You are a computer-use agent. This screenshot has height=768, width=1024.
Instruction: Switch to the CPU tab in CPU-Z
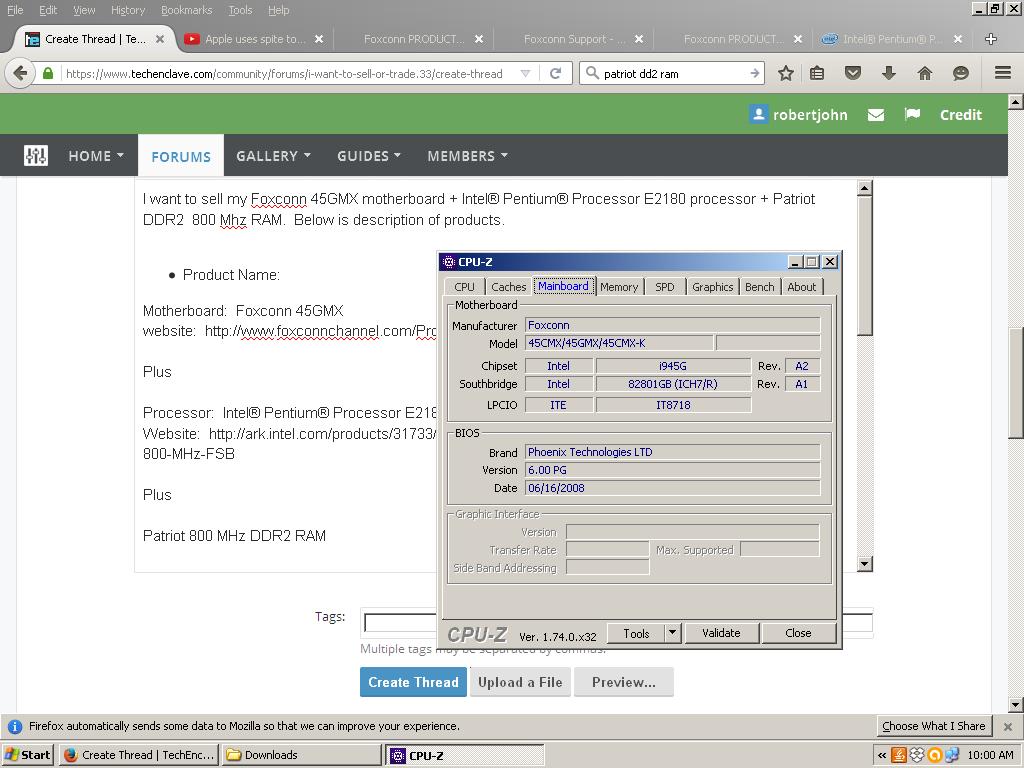464,287
